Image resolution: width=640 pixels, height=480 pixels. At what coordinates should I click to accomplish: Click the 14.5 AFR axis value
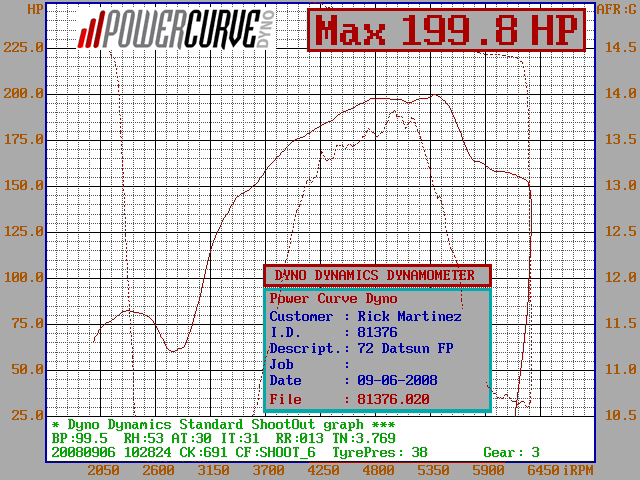[x=620, y=47]
